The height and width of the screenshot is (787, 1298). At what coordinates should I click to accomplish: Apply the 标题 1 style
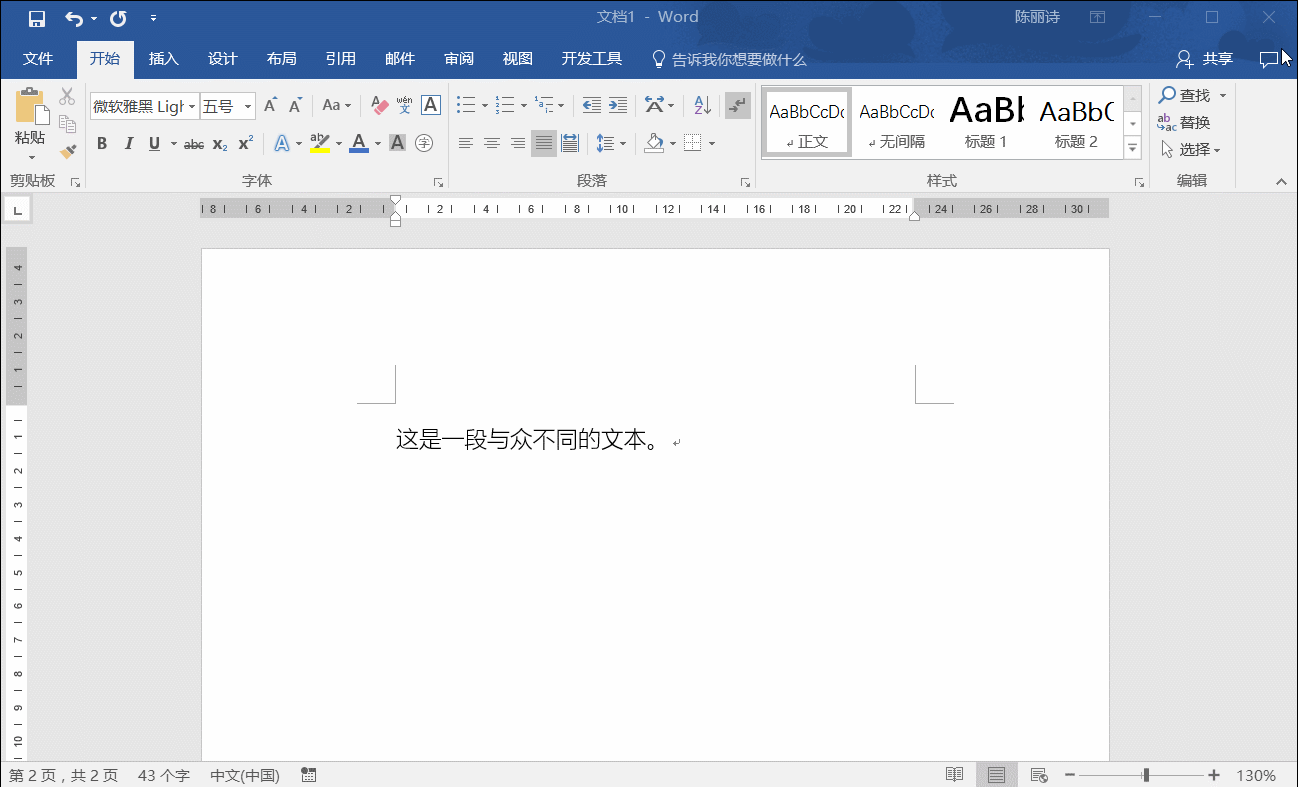point(985,122)
